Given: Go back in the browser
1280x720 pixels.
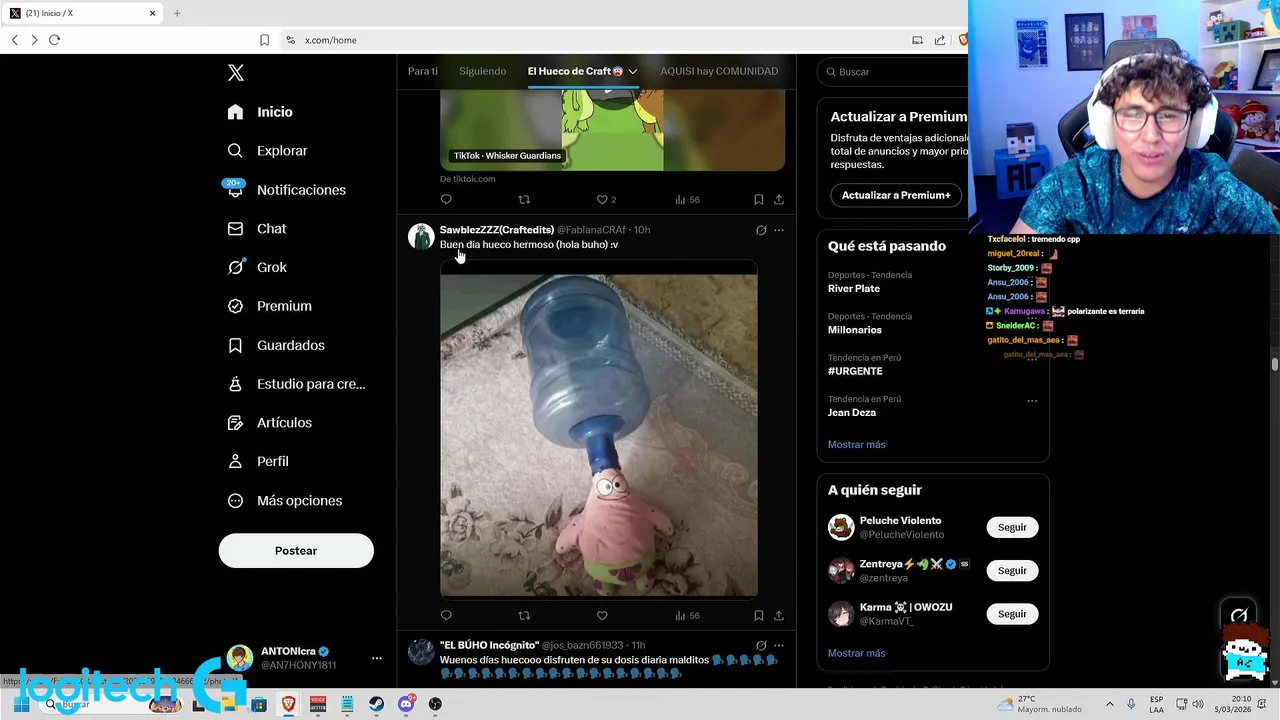Looking at the screenshot, I should (x=15, y=40).
